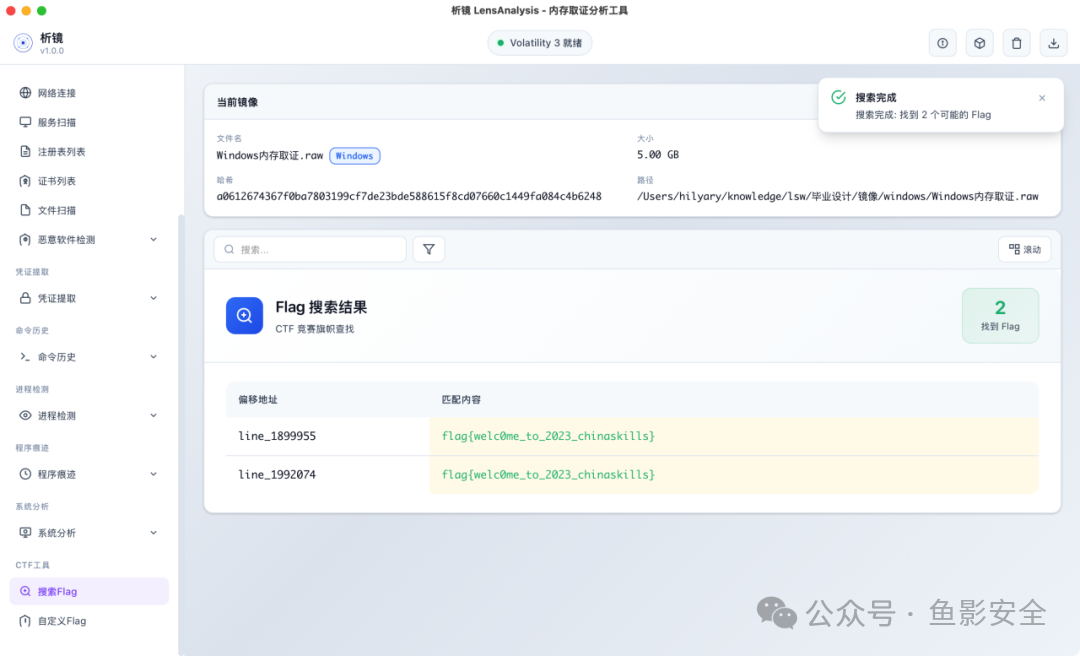The width and height of the screenshot is (1080, 656).
Task: Click the 程序痕迹 clock icon
Action: pyautogui.click(x=25, y=474)
